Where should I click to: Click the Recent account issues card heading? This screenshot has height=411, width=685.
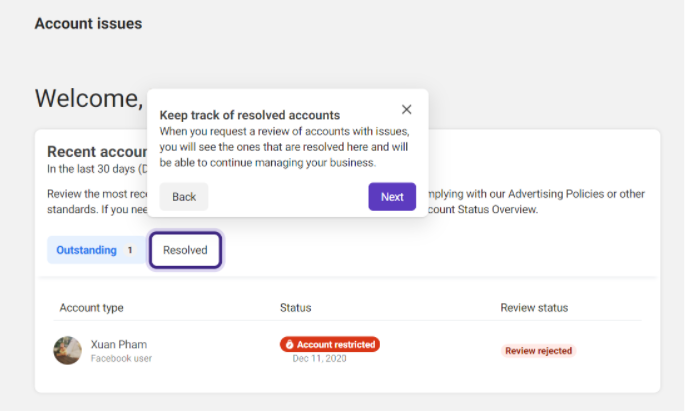pyautogui.click(x=97, y=152)
